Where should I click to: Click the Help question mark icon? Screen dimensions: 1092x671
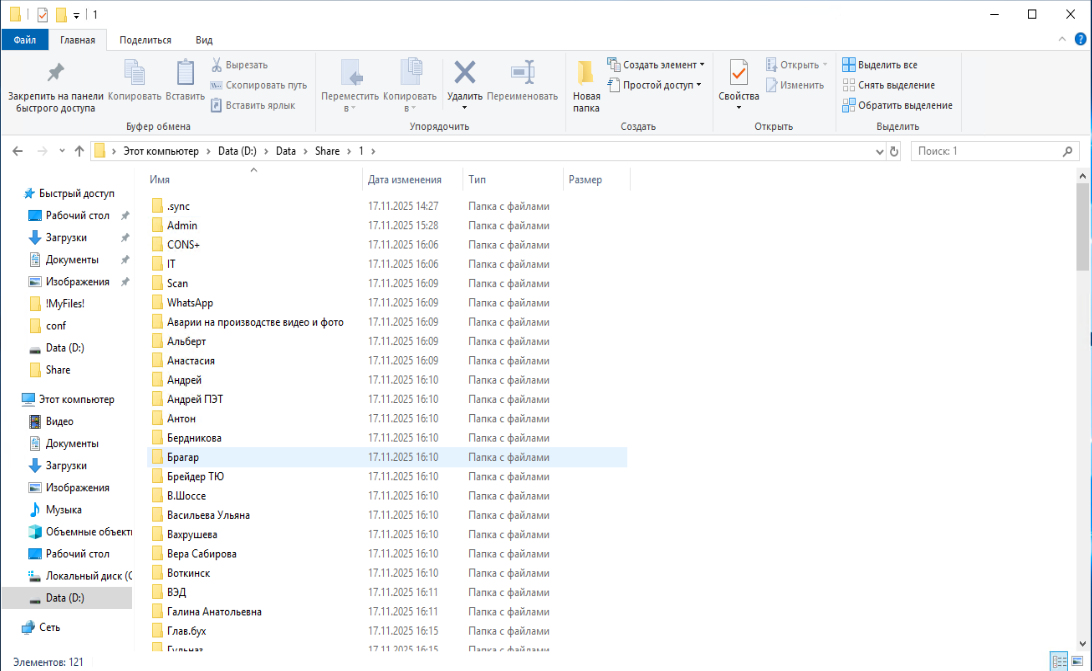(x=1080, y=40)
